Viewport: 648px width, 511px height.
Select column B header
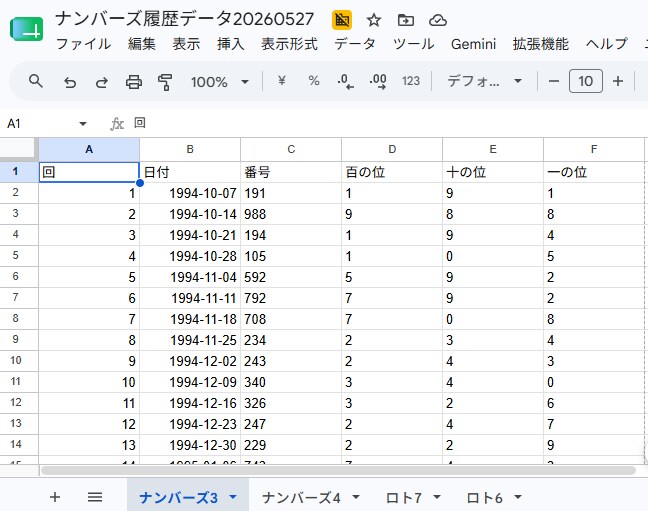(x=190, y=150)
